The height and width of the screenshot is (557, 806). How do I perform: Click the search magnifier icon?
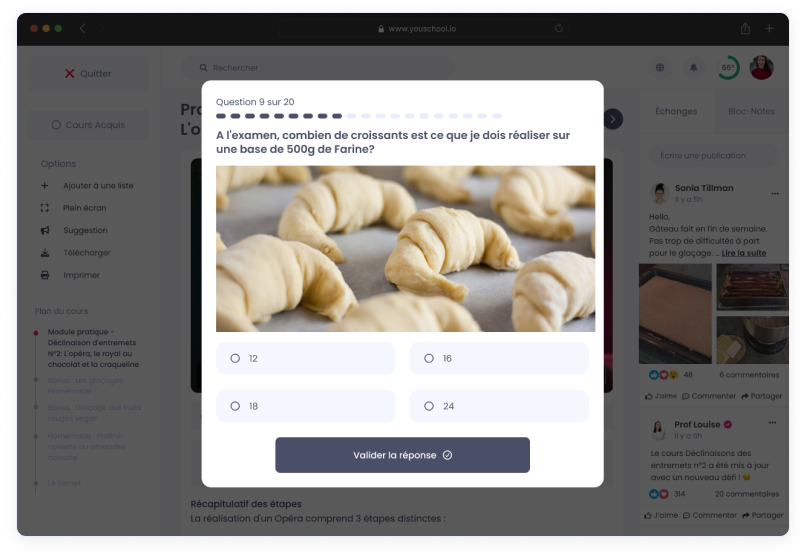204,68
